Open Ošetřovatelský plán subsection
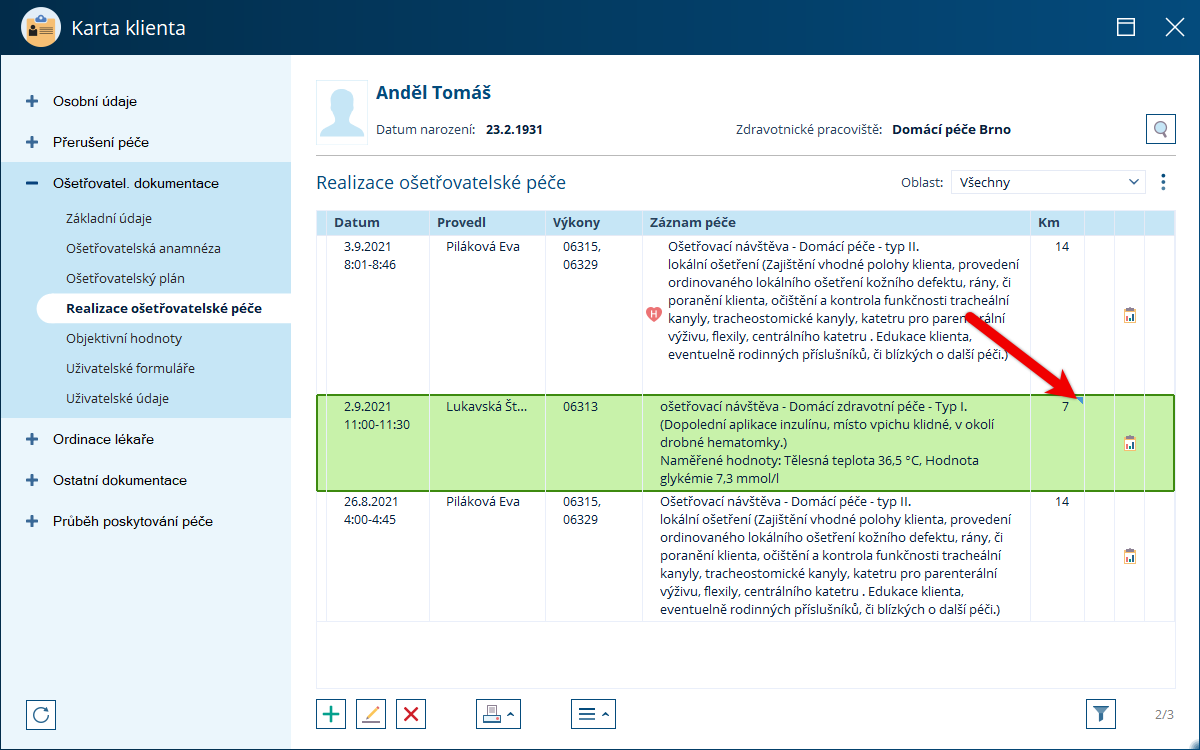1200x750 pixels. 125,278
